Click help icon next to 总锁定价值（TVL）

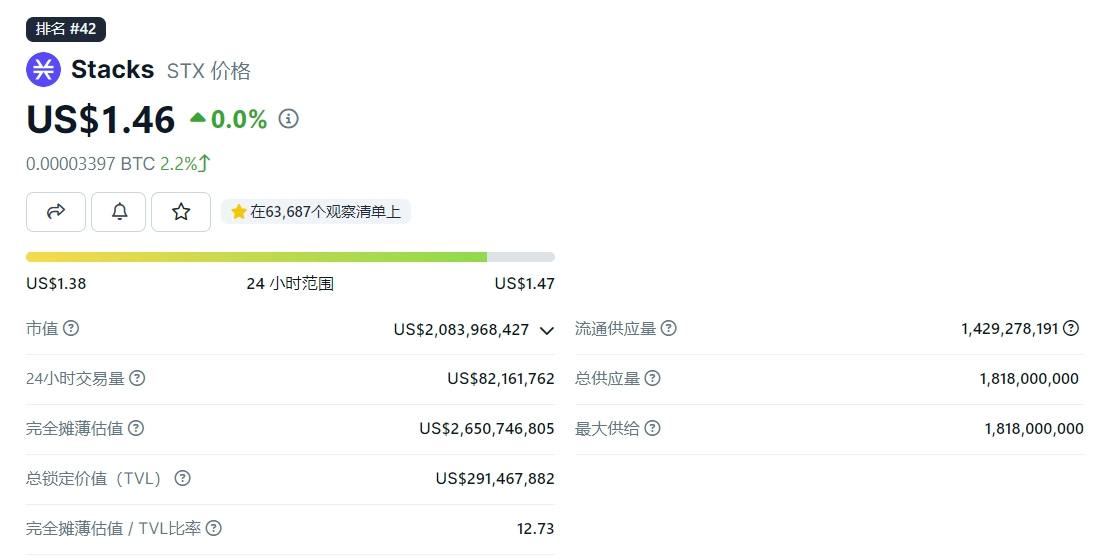click(182, 478)
